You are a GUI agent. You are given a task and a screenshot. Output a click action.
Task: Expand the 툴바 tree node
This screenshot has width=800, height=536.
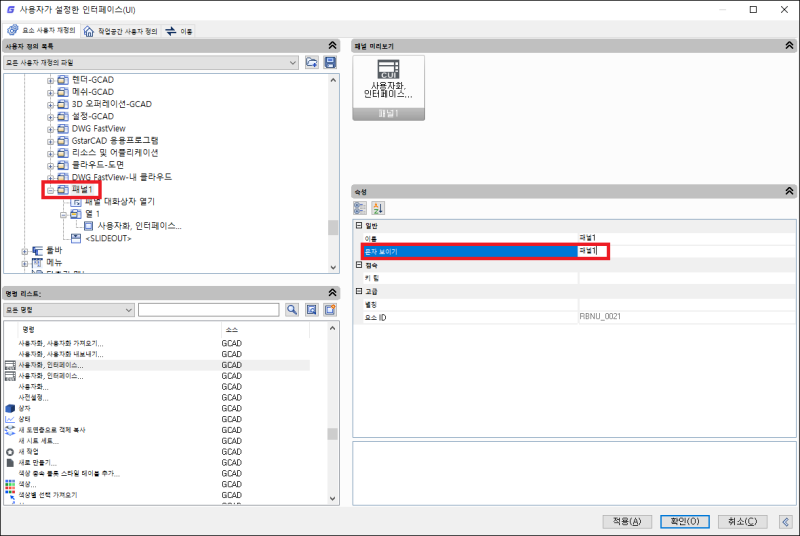click(x=24, y=251)
